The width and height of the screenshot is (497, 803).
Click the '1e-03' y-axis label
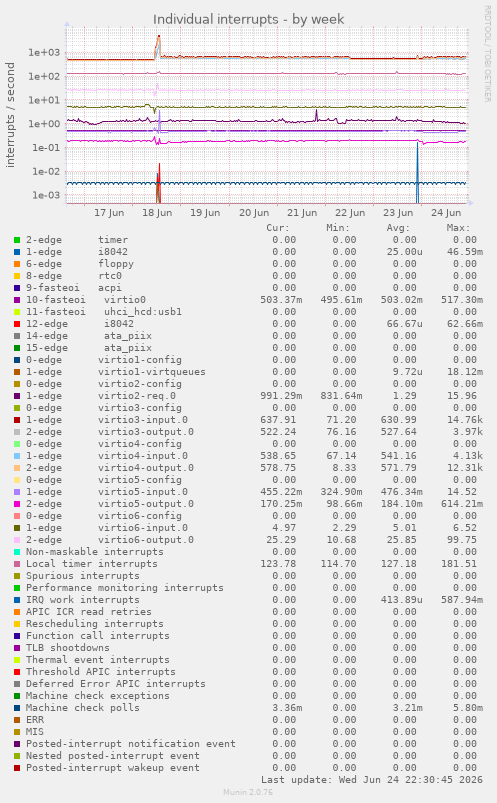tap(46, 195)
